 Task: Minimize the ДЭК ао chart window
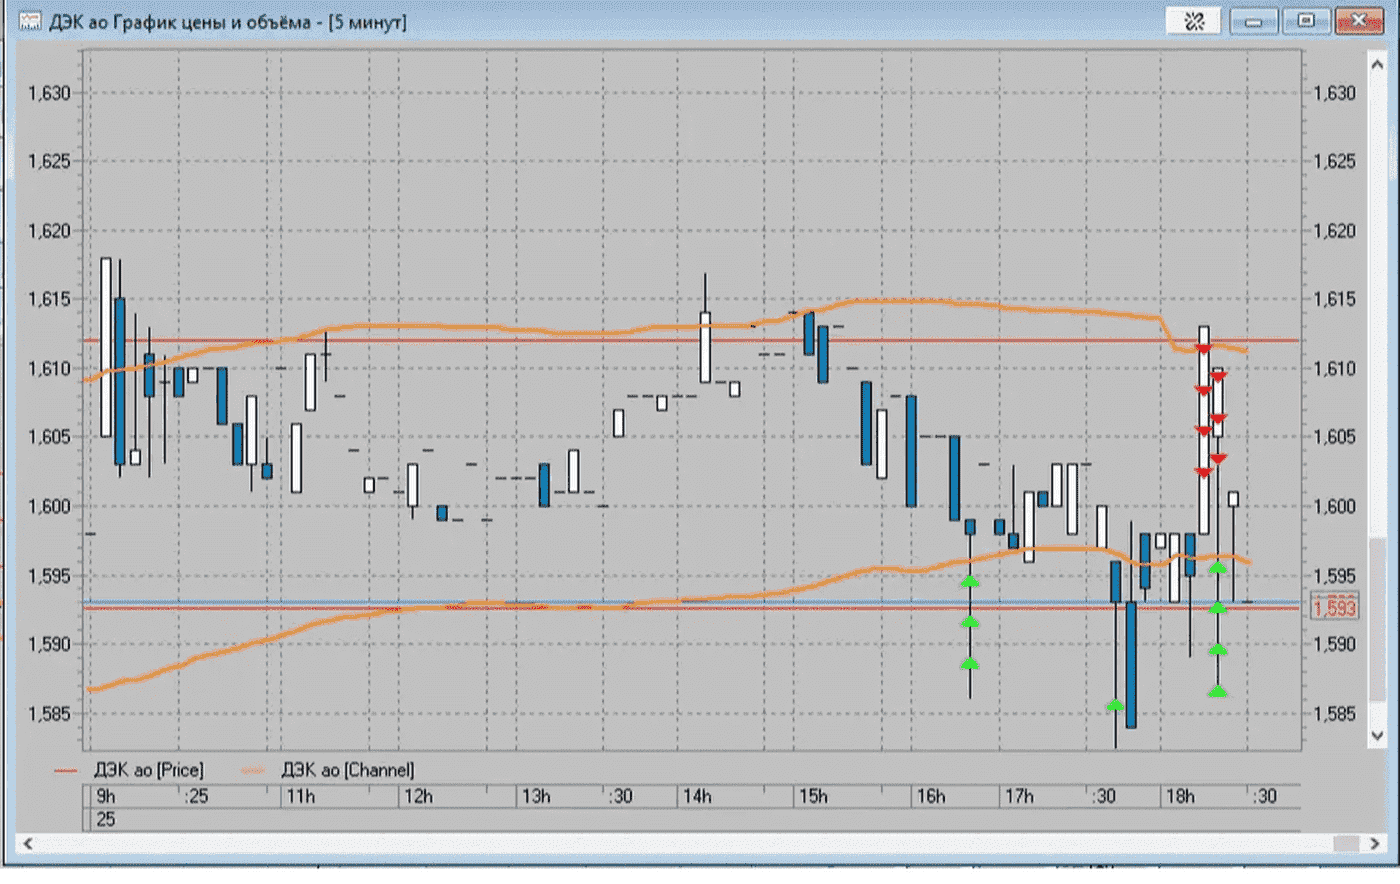click(1253, 20)
